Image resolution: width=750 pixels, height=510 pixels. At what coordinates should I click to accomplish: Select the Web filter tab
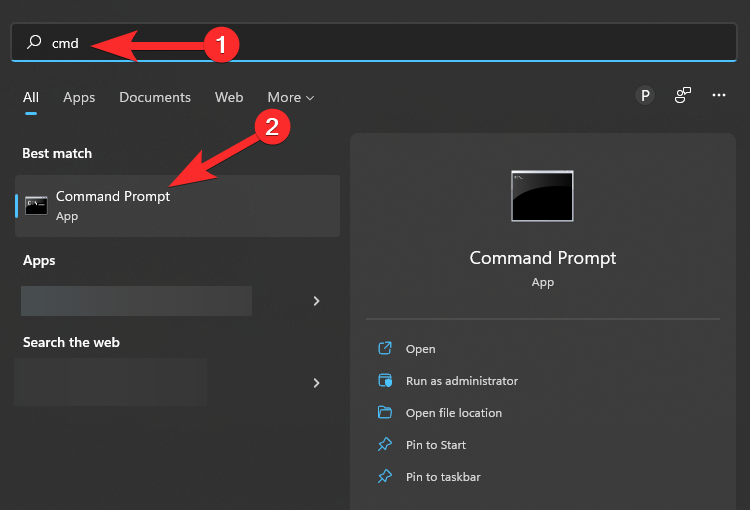point(229,97)
